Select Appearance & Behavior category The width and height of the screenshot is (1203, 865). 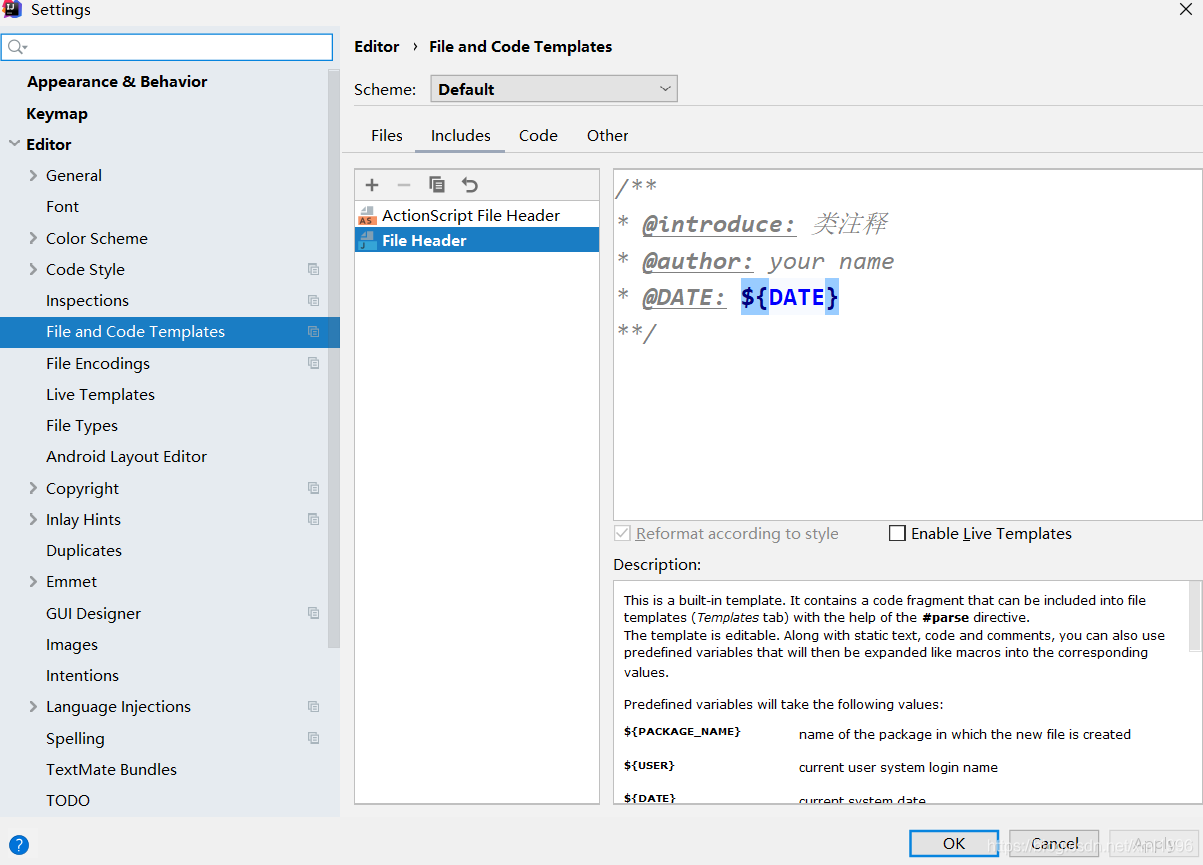pos(117,81)
